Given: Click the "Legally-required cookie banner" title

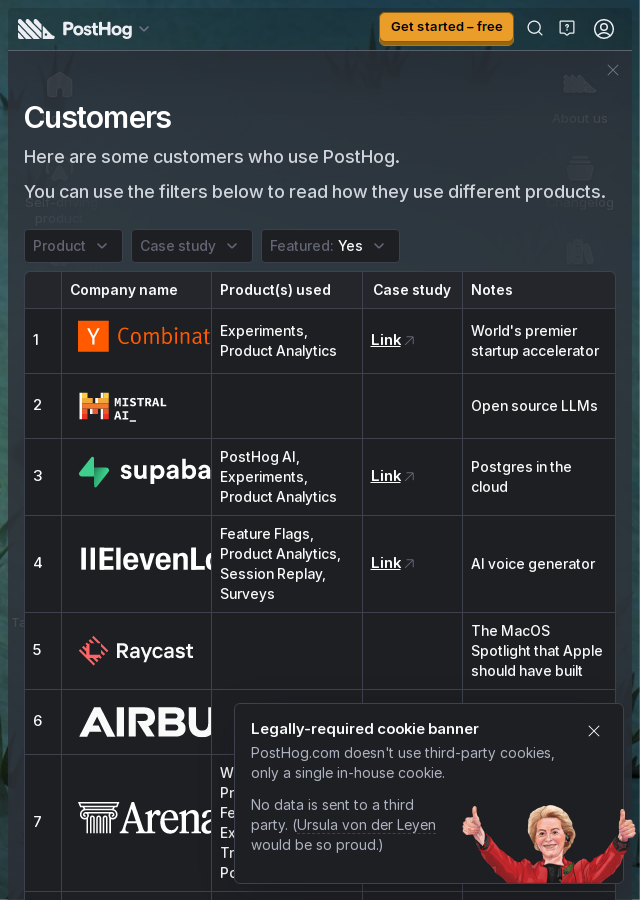Looking at the screenshot, I should [364, 729].
